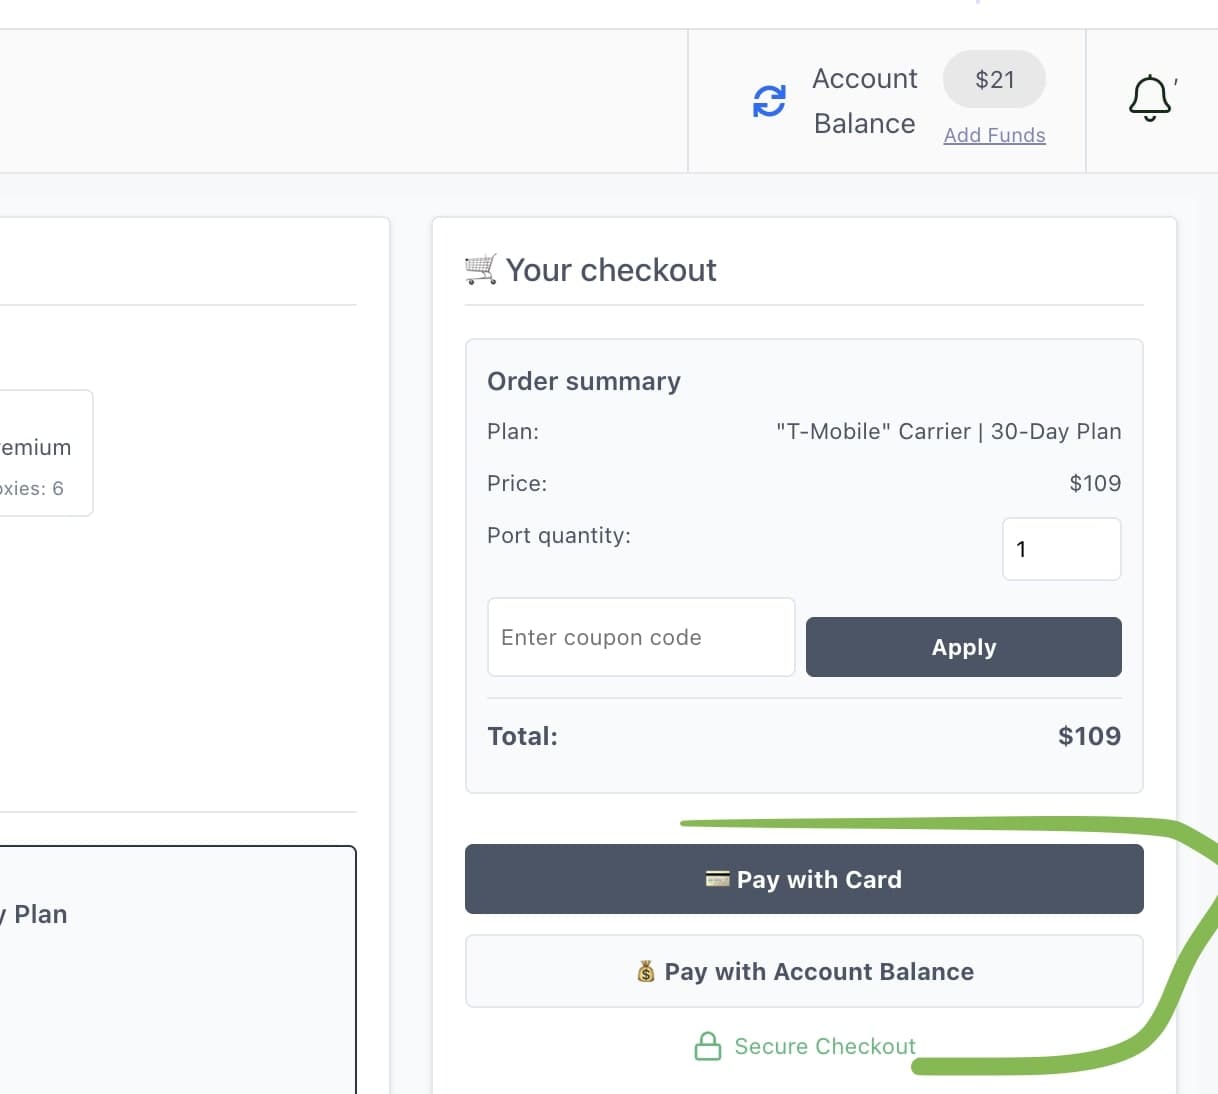Click the green lock icon beside Secure Checkout

click(708, 1046)
